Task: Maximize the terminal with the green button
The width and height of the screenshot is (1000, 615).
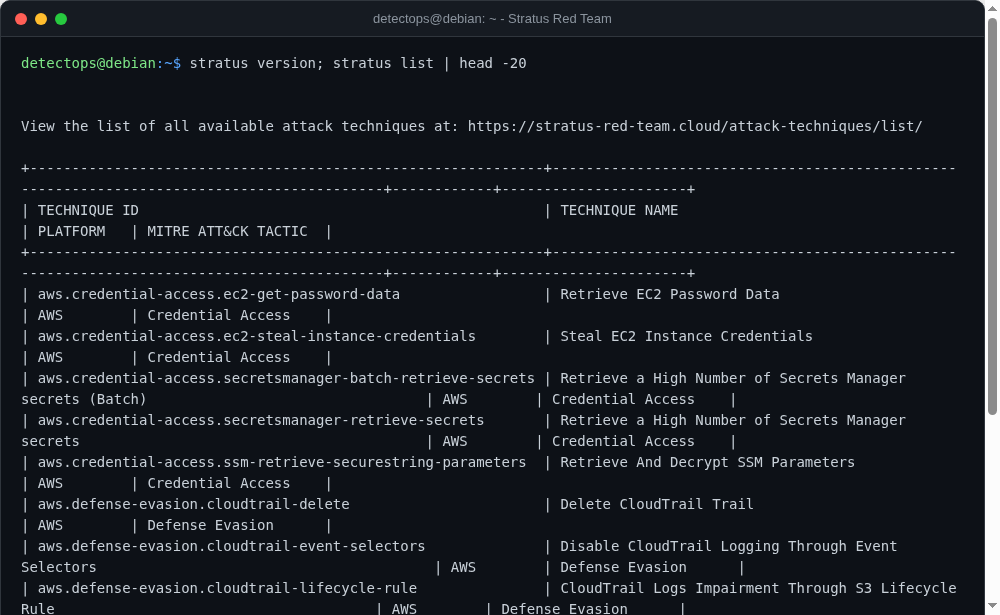Action: 61,19
